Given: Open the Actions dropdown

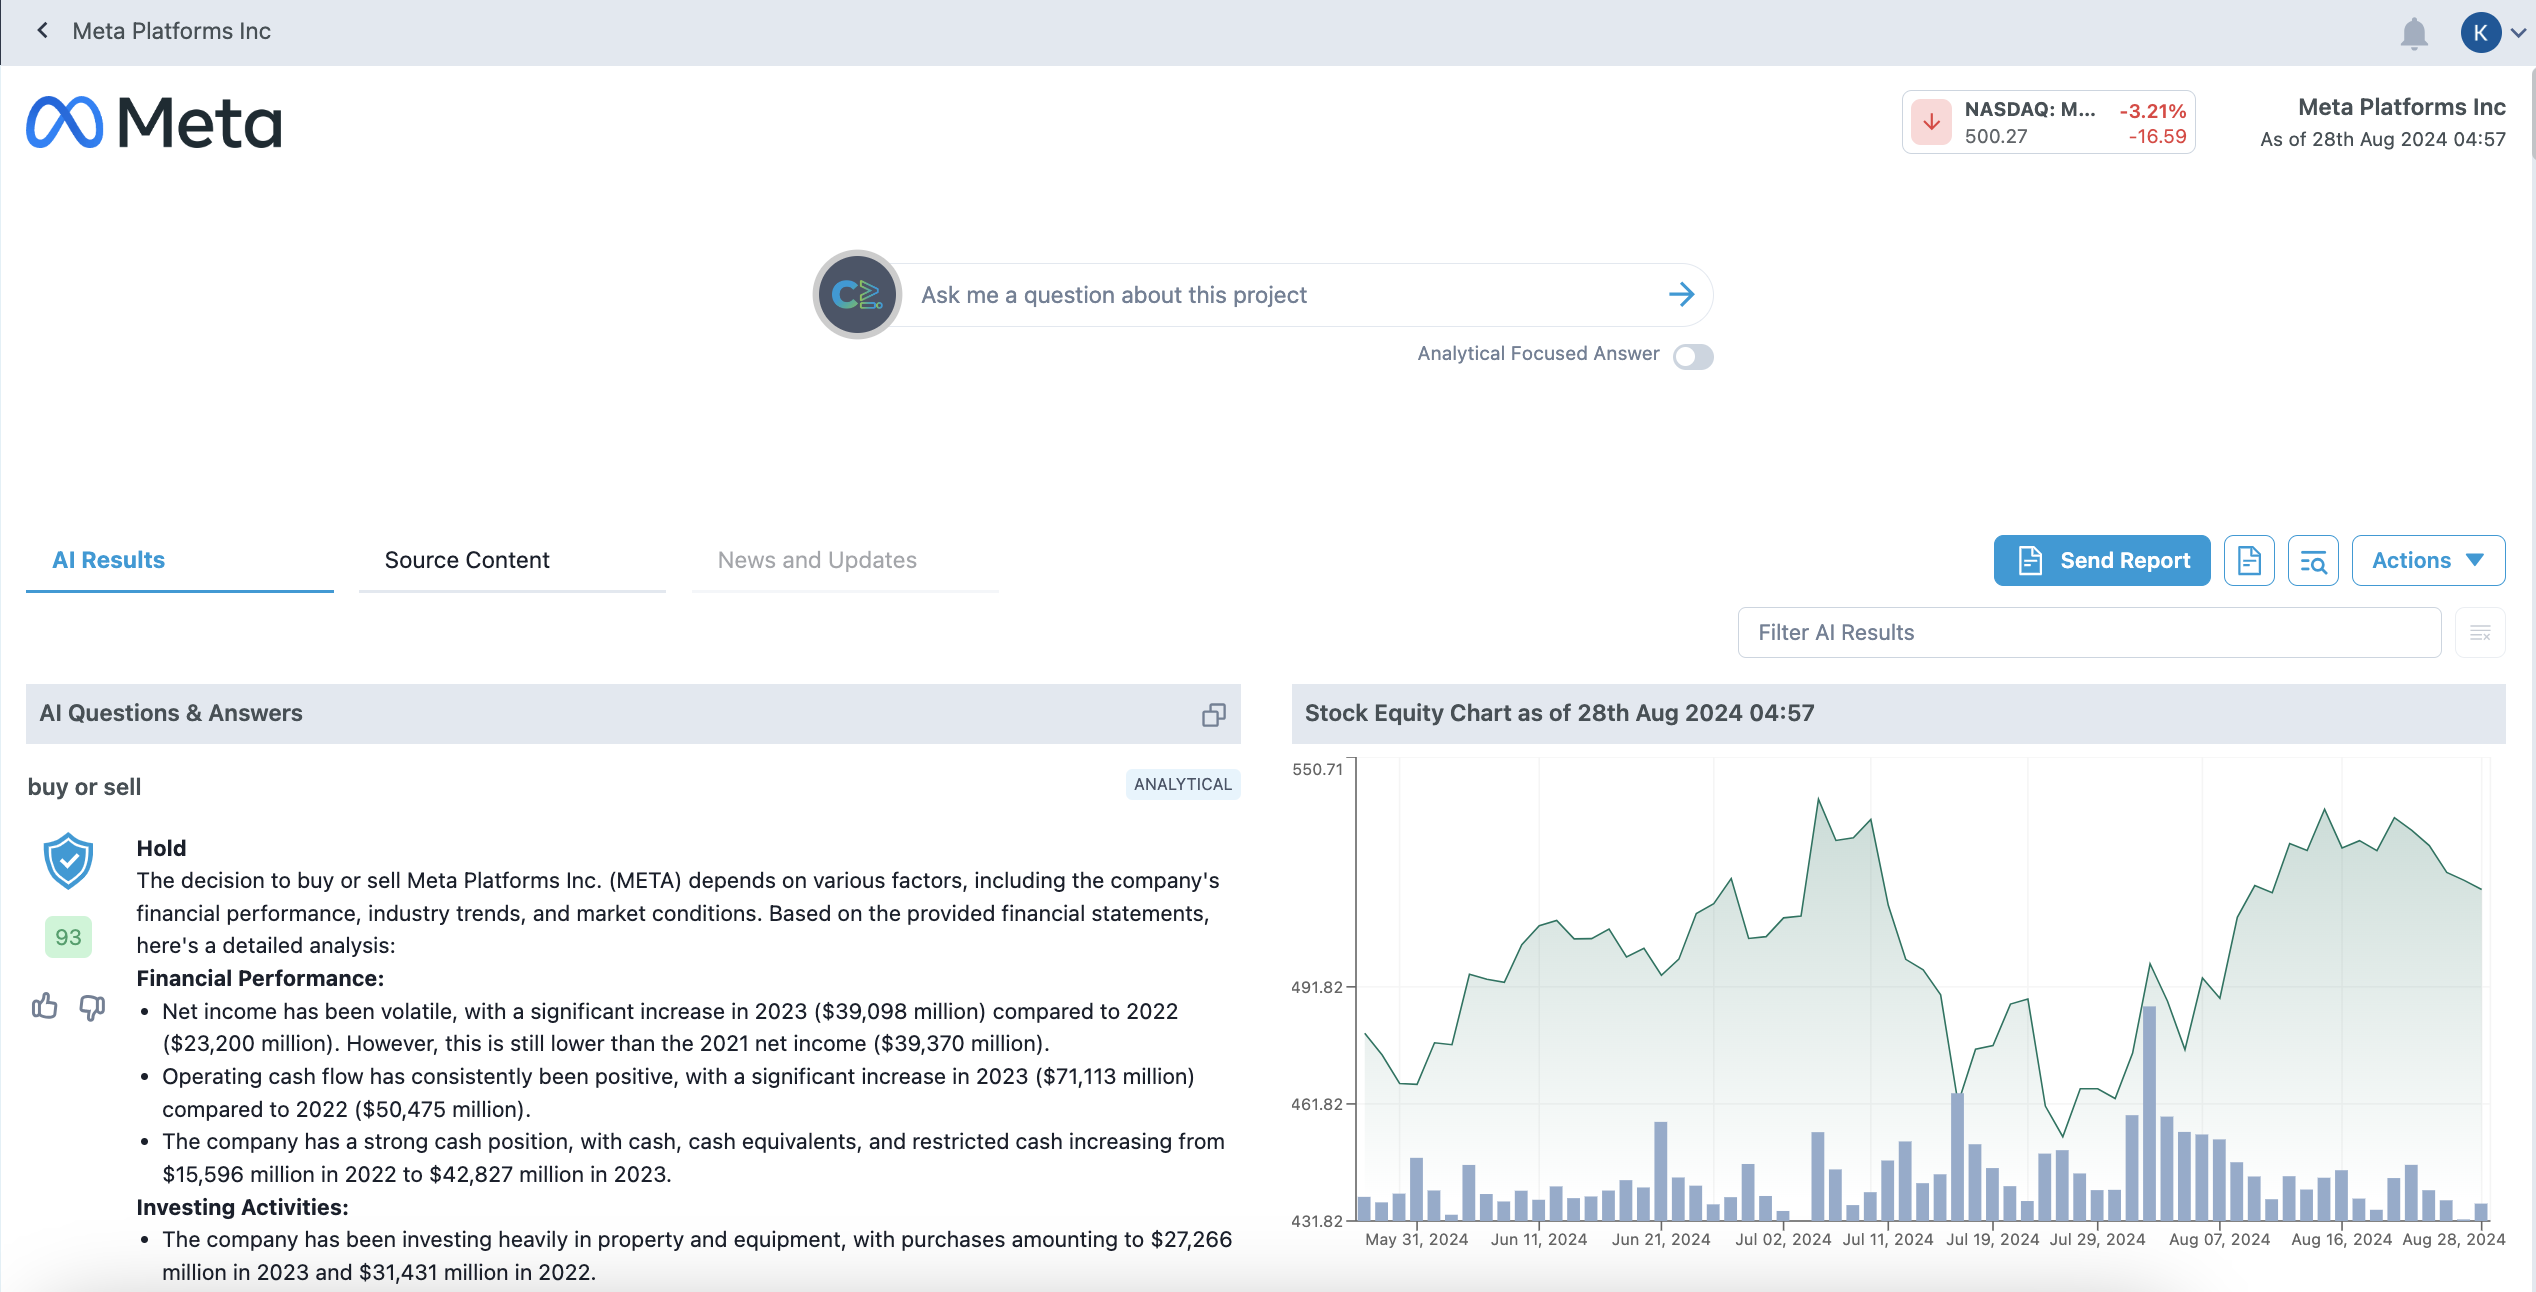Looking at the screenshot, I should [x=2428, y=560].
